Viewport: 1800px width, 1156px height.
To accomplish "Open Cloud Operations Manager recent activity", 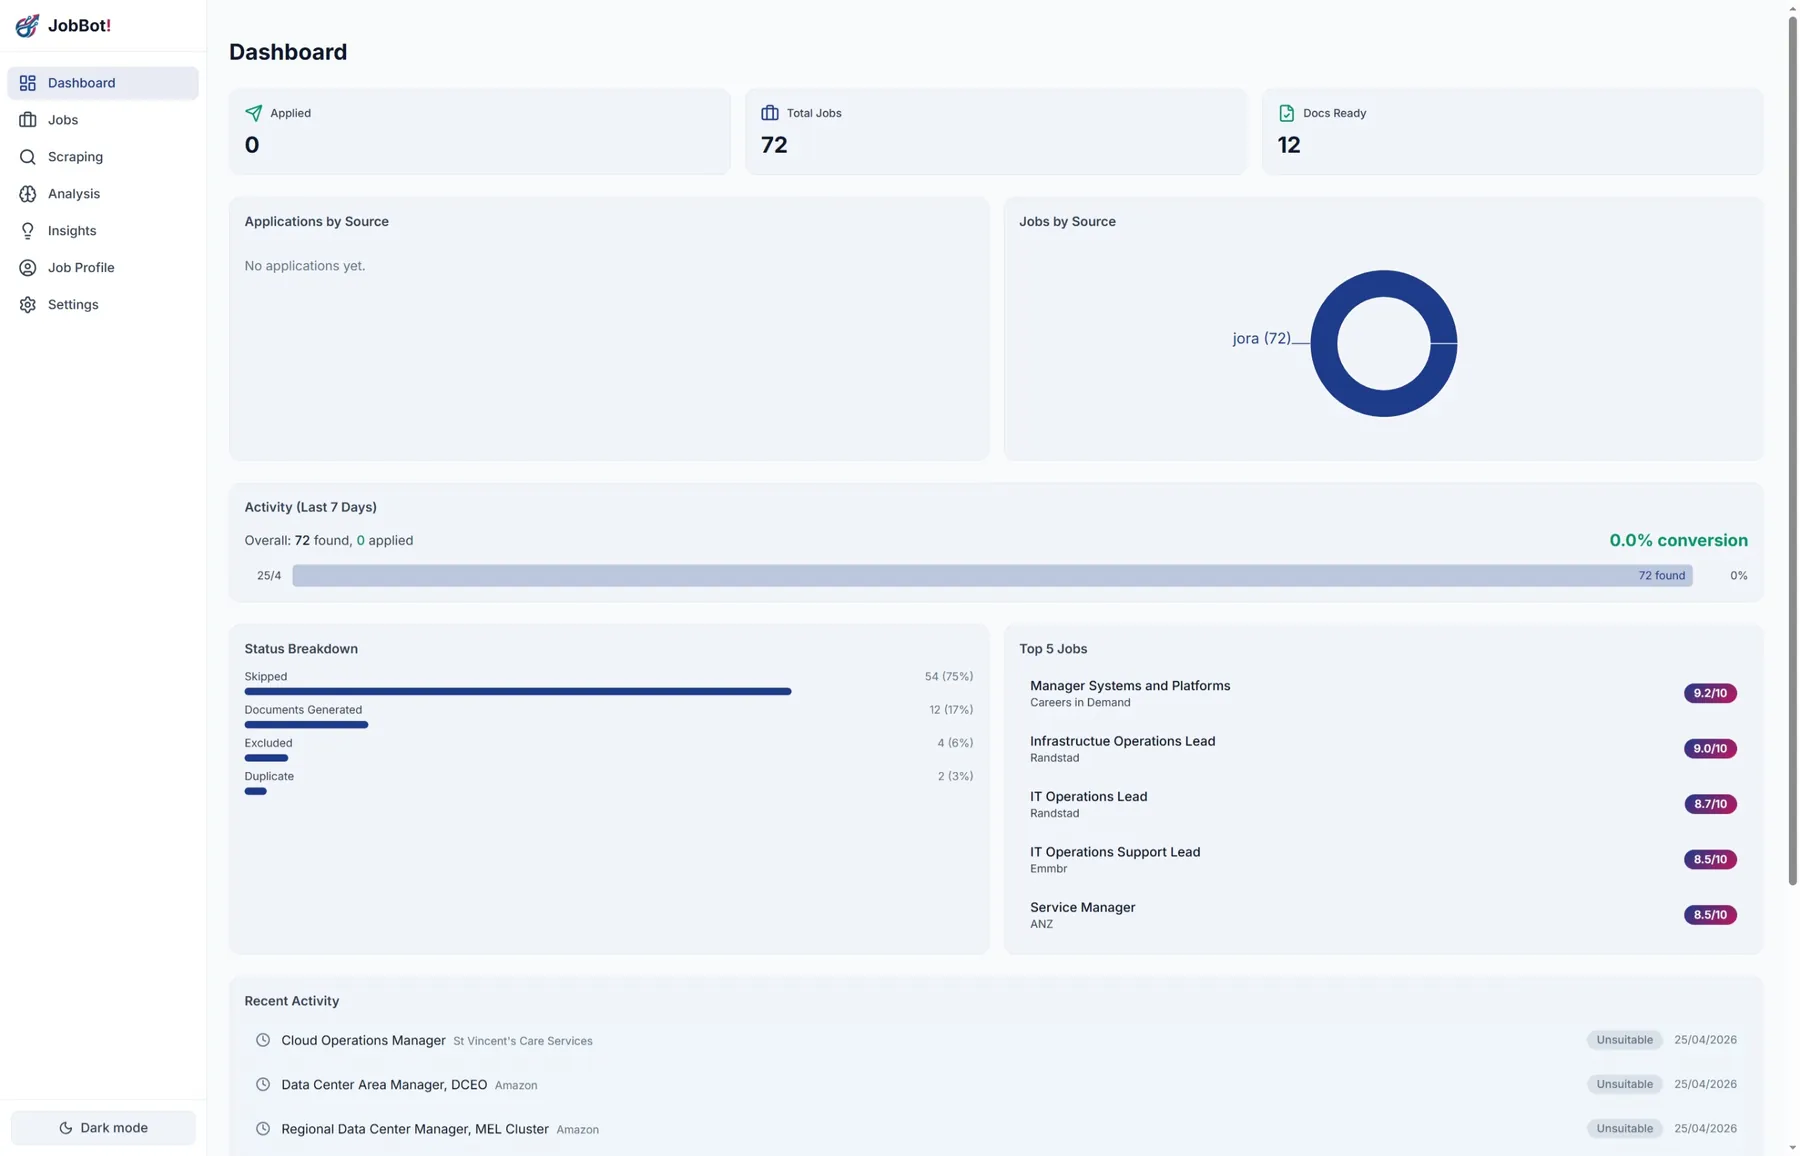I will click(996, 1040).
